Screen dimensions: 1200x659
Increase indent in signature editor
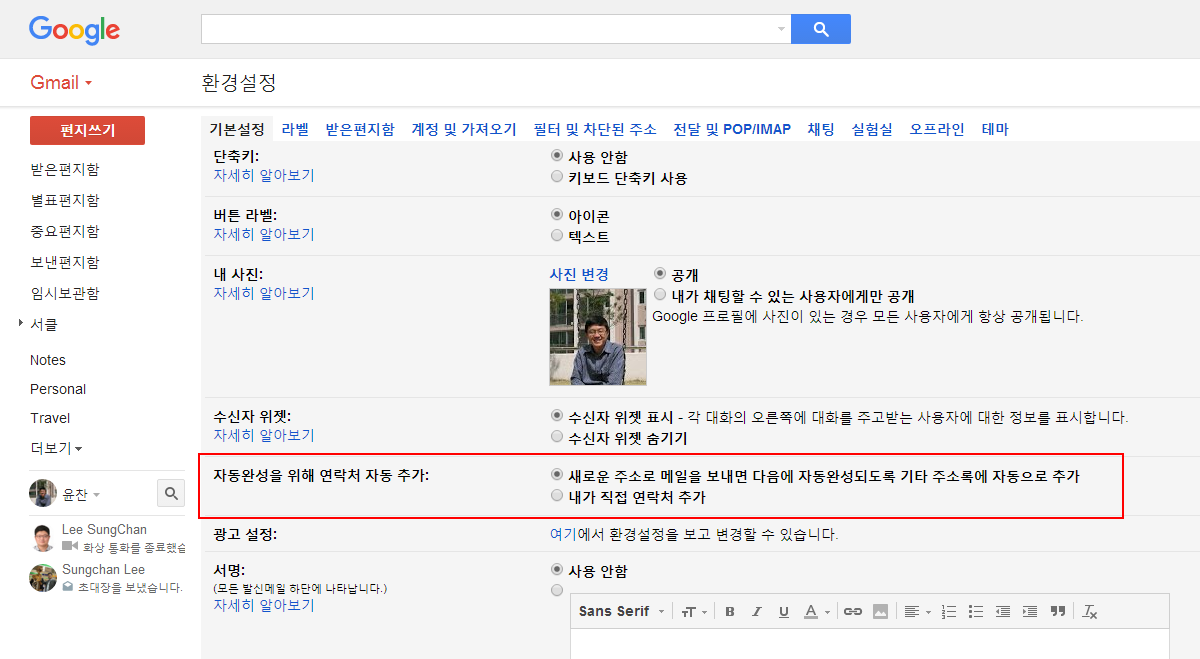1030,611
